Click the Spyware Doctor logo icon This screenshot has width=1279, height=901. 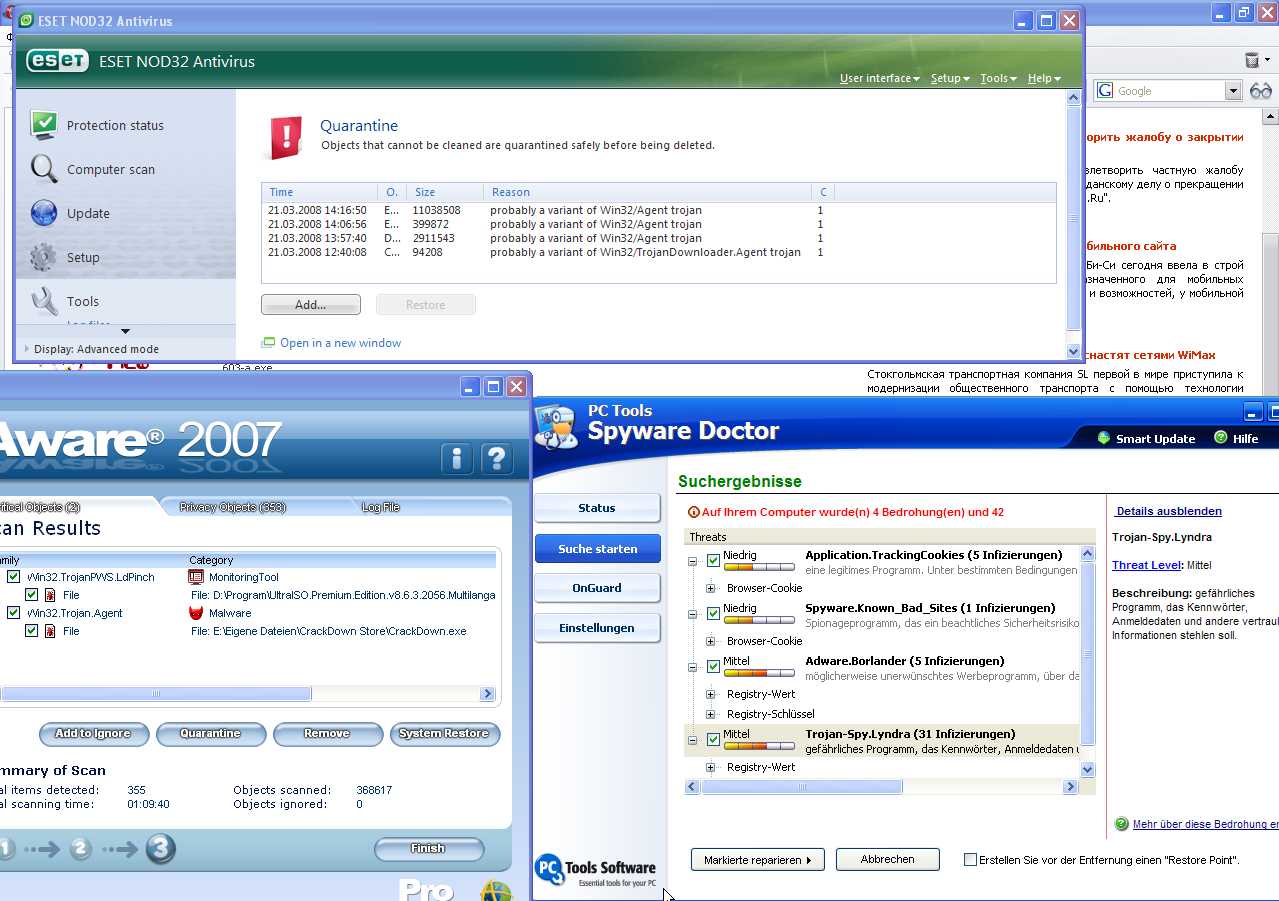click(x=556, y=427)
